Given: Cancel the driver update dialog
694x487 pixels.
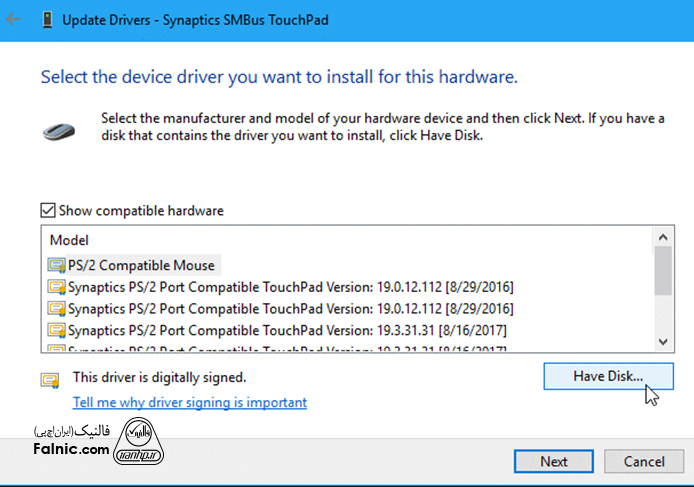Looking at the screenshot, I should [644, 461].
